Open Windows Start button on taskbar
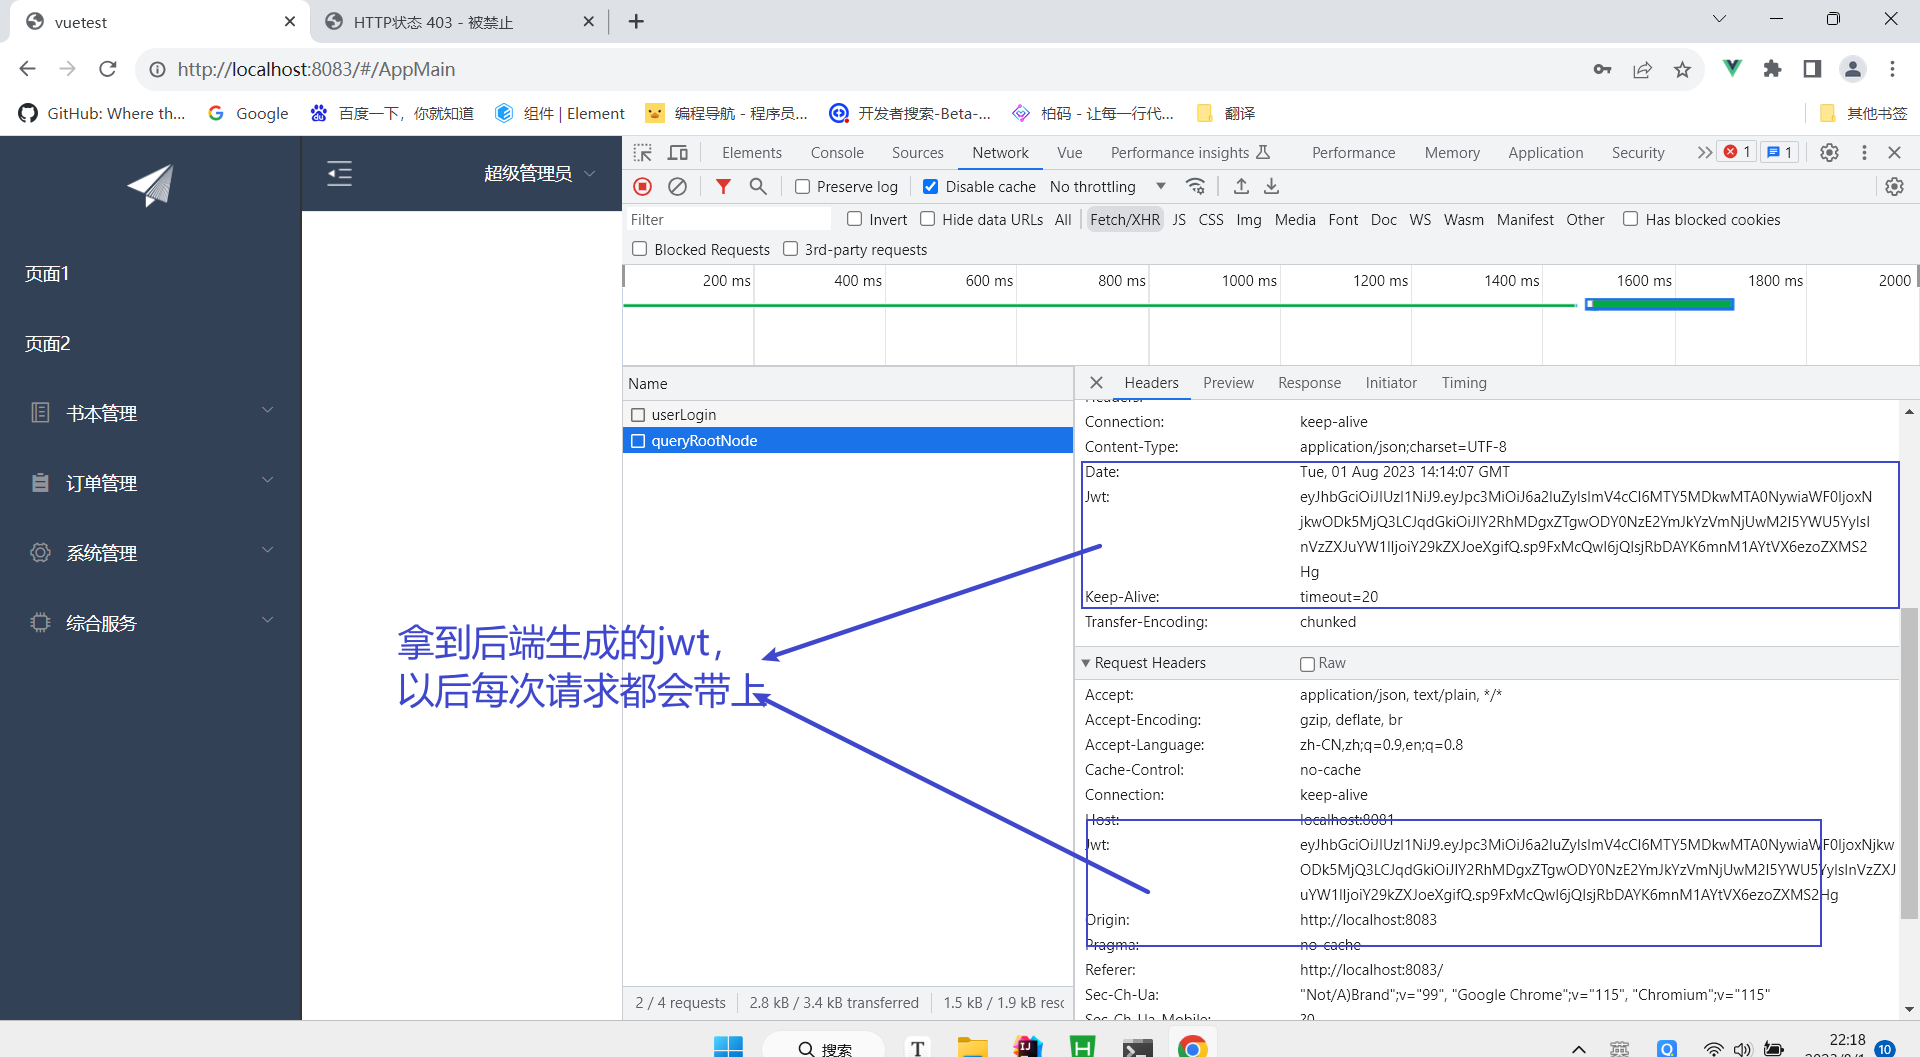 [x=728, y=1047]
